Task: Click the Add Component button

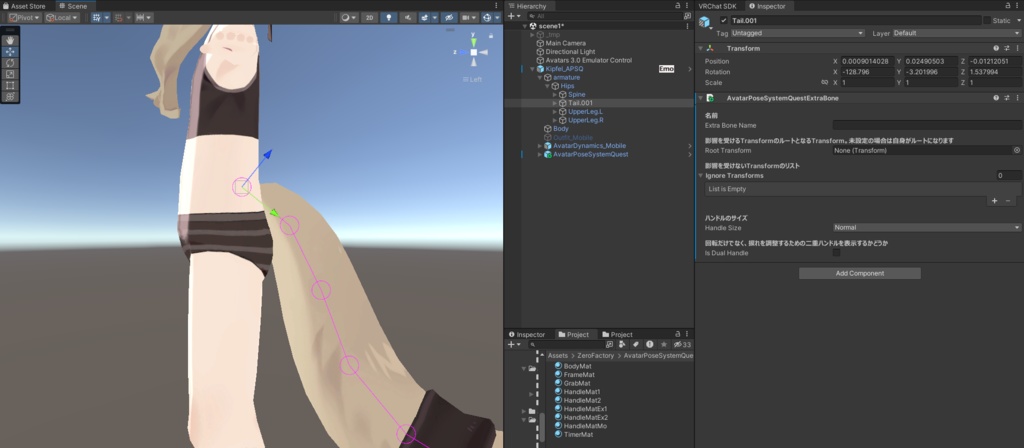Action: click(x=859, y=274)
